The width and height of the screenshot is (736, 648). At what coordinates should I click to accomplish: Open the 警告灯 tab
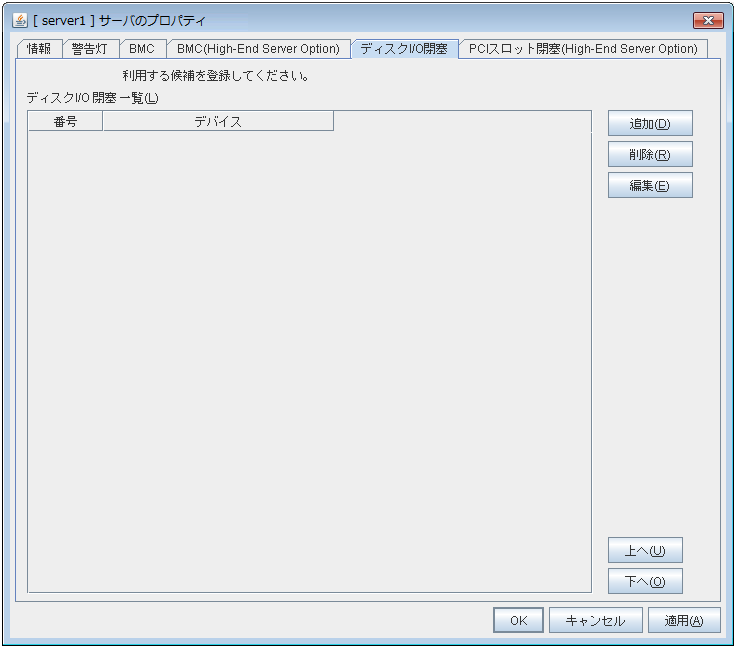[x=90, y=49]
